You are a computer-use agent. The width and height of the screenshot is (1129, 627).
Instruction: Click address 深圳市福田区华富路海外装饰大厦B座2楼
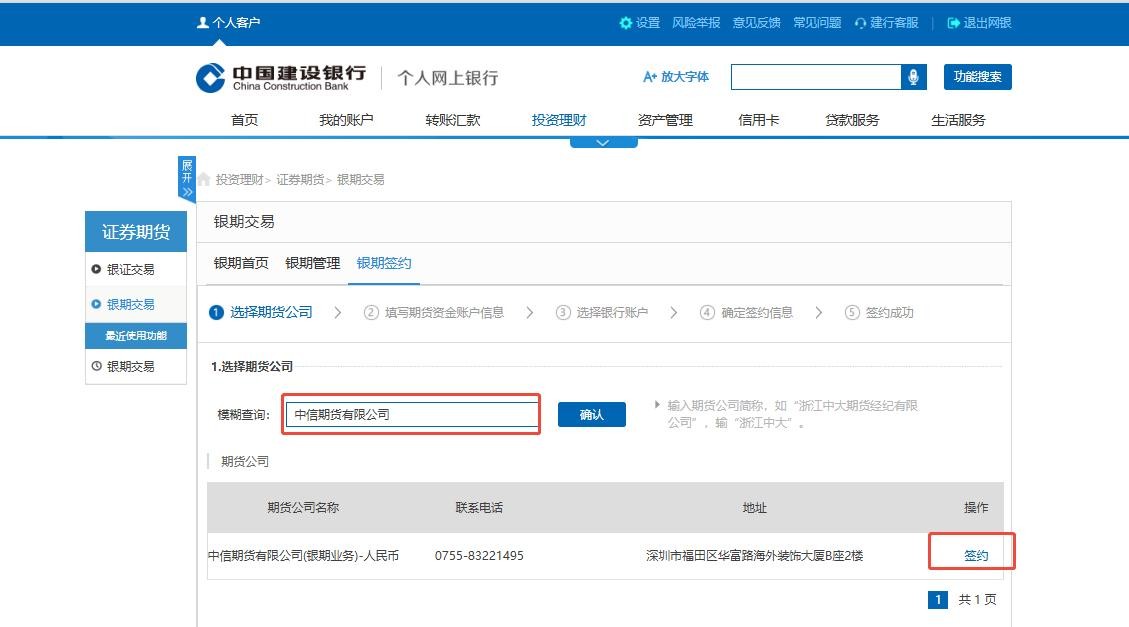[x=754, y=556]
